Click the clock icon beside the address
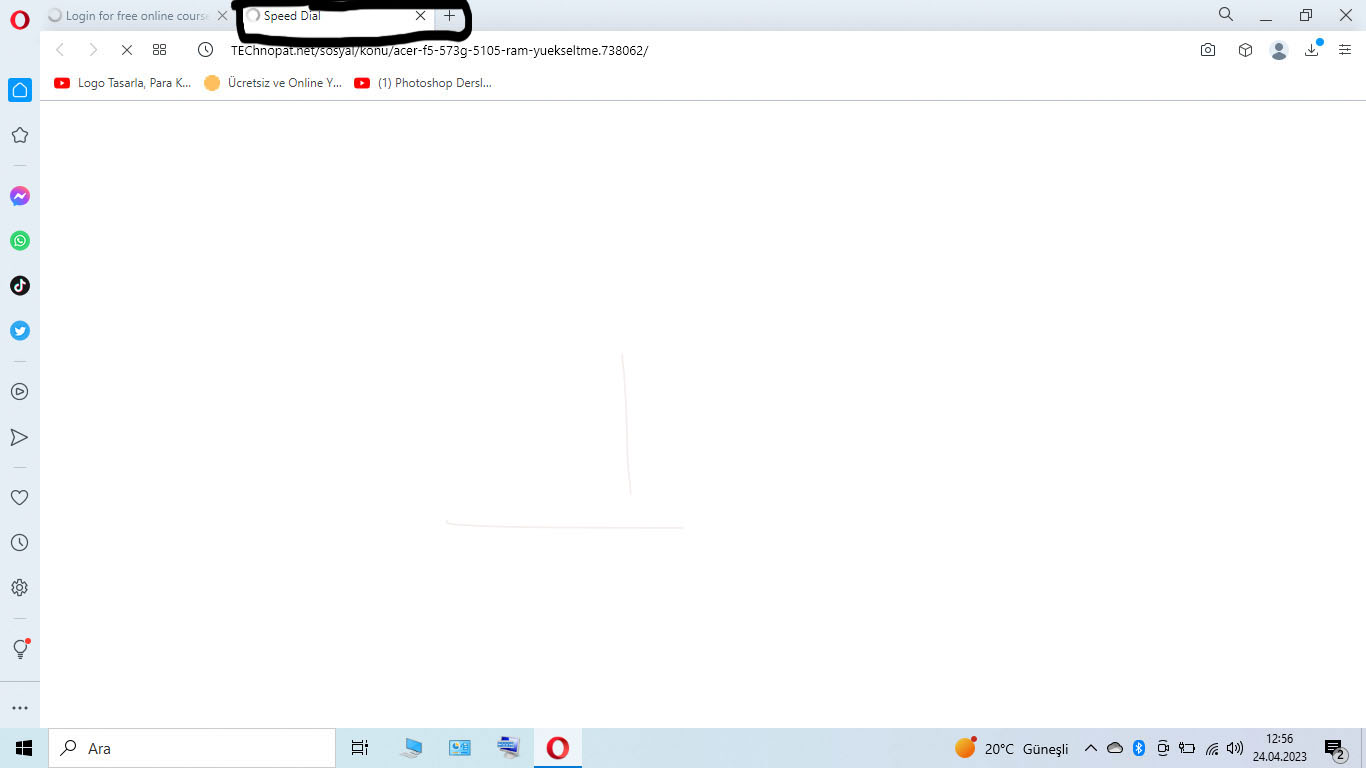Image resolution: width=1366 pixels, height=768 pixels. (x=206, y=50)
